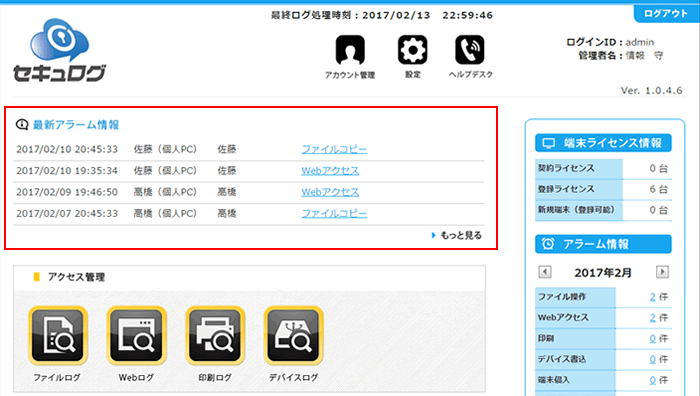Open the 設定 gear icon
The image size is (700, 396).
coord(412,50)
